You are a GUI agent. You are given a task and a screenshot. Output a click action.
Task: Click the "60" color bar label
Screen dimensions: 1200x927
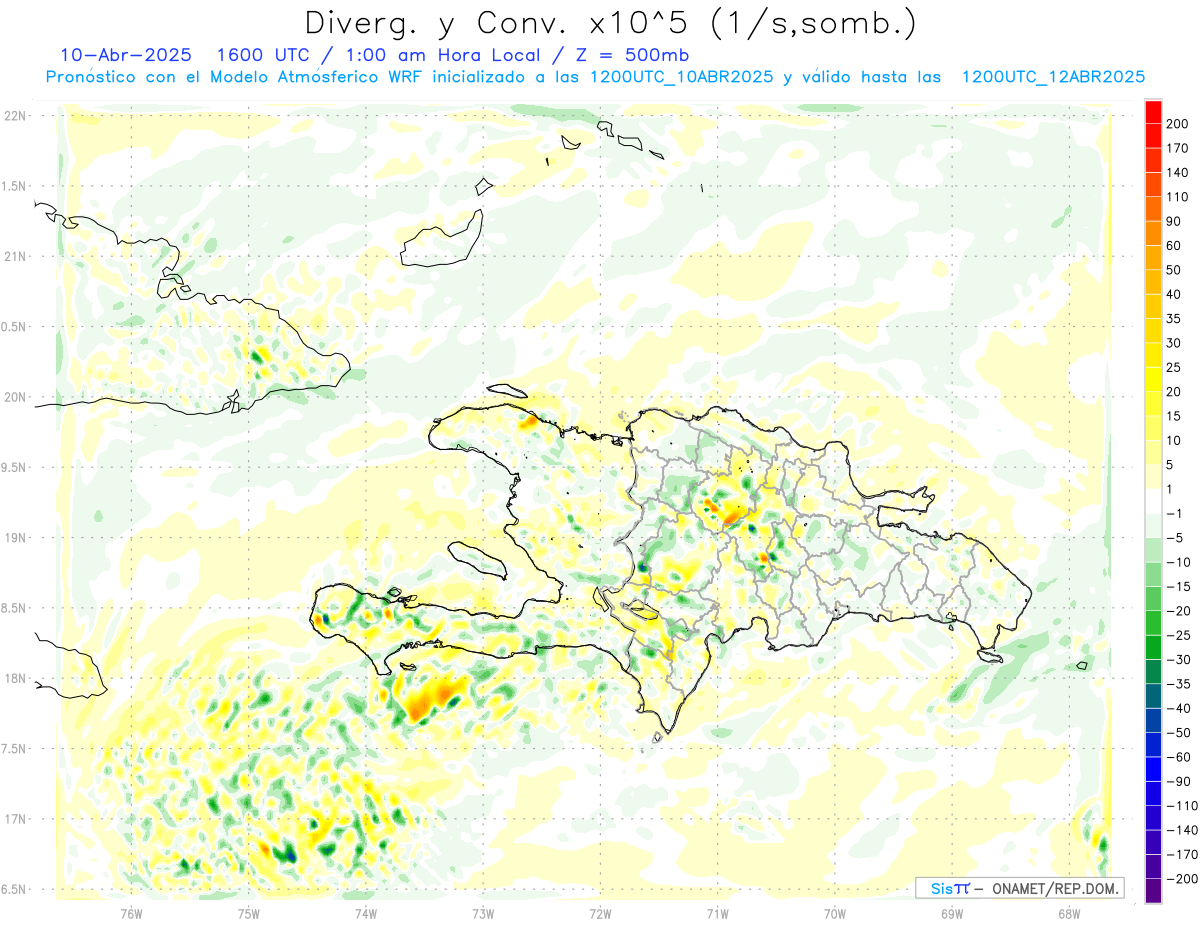coord(1174,246)
